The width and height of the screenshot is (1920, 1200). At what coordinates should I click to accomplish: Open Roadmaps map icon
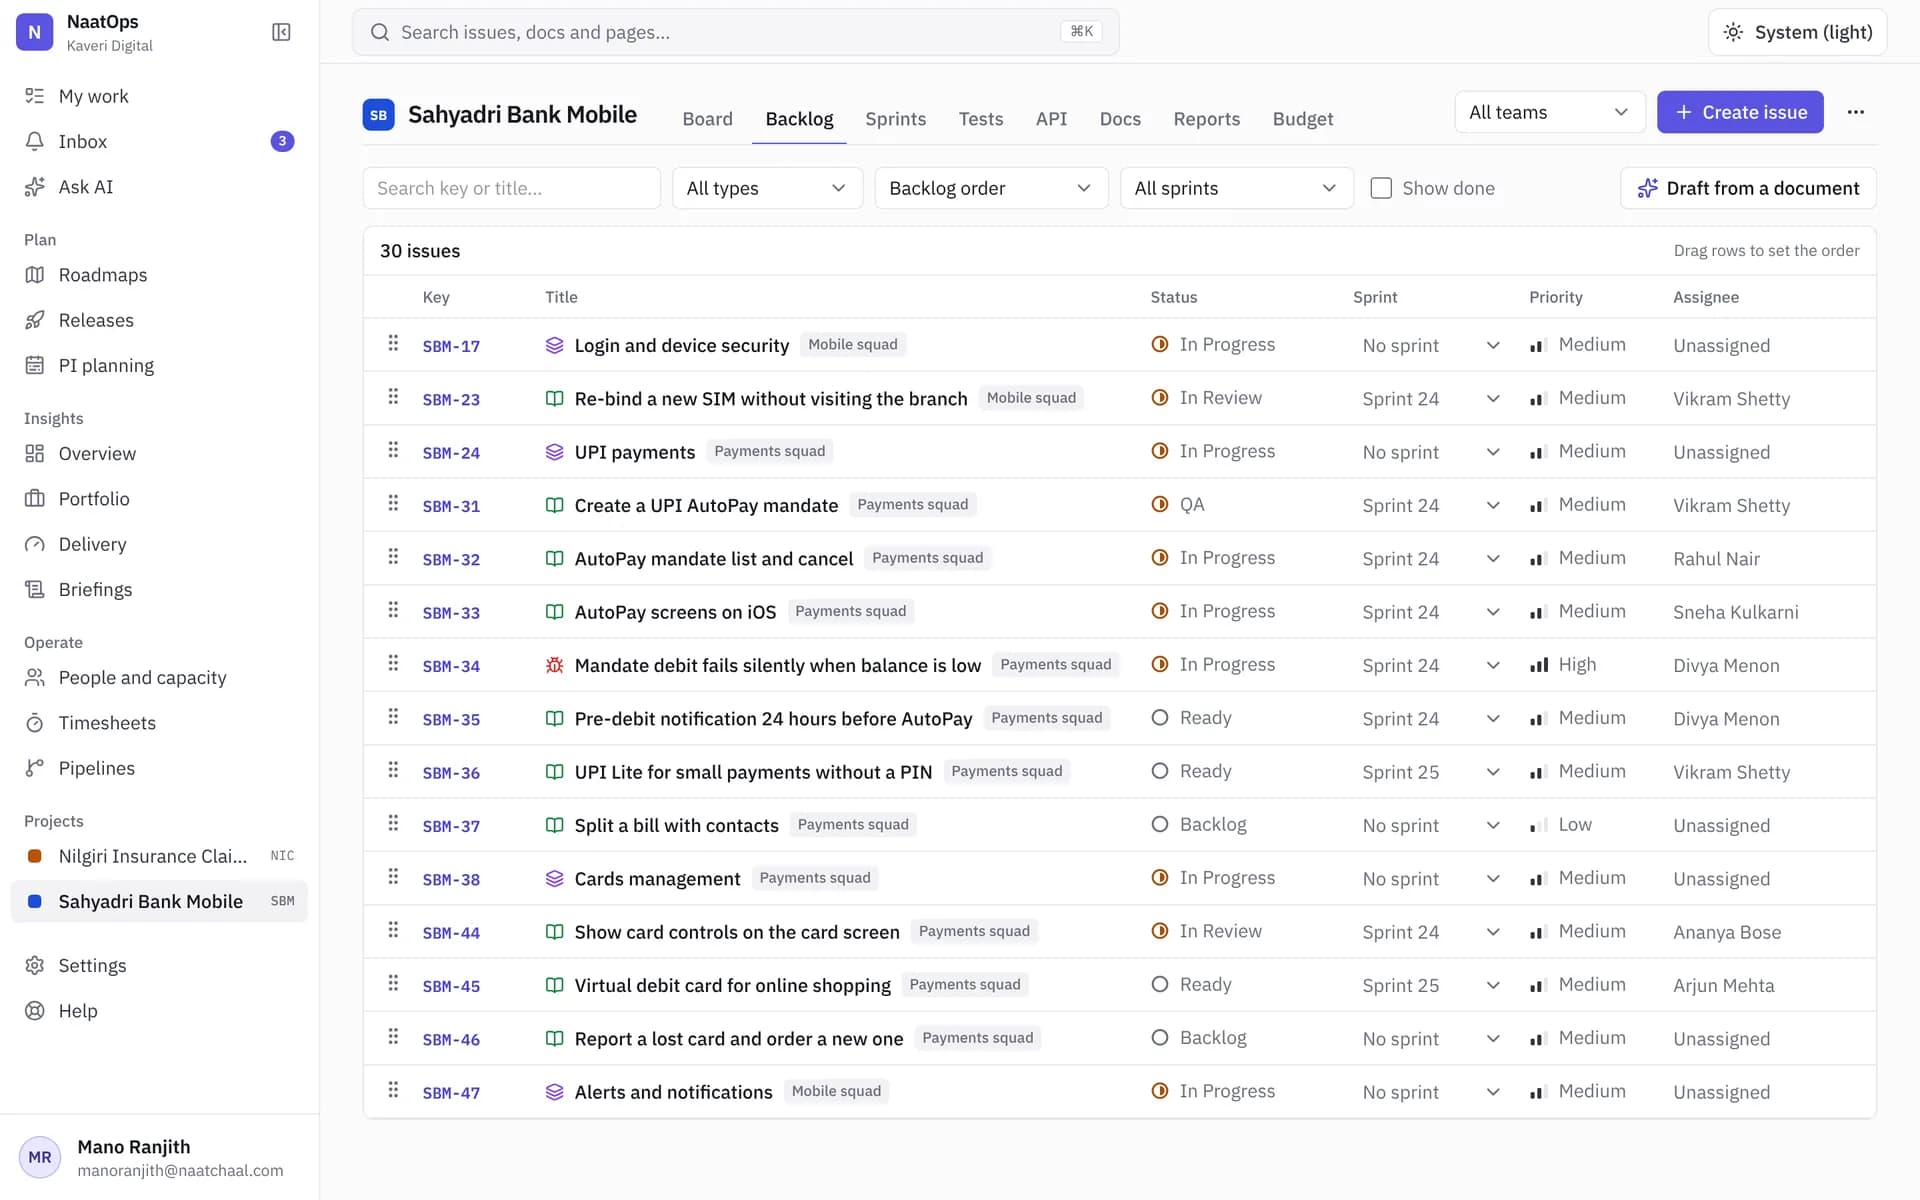(35, 275)
